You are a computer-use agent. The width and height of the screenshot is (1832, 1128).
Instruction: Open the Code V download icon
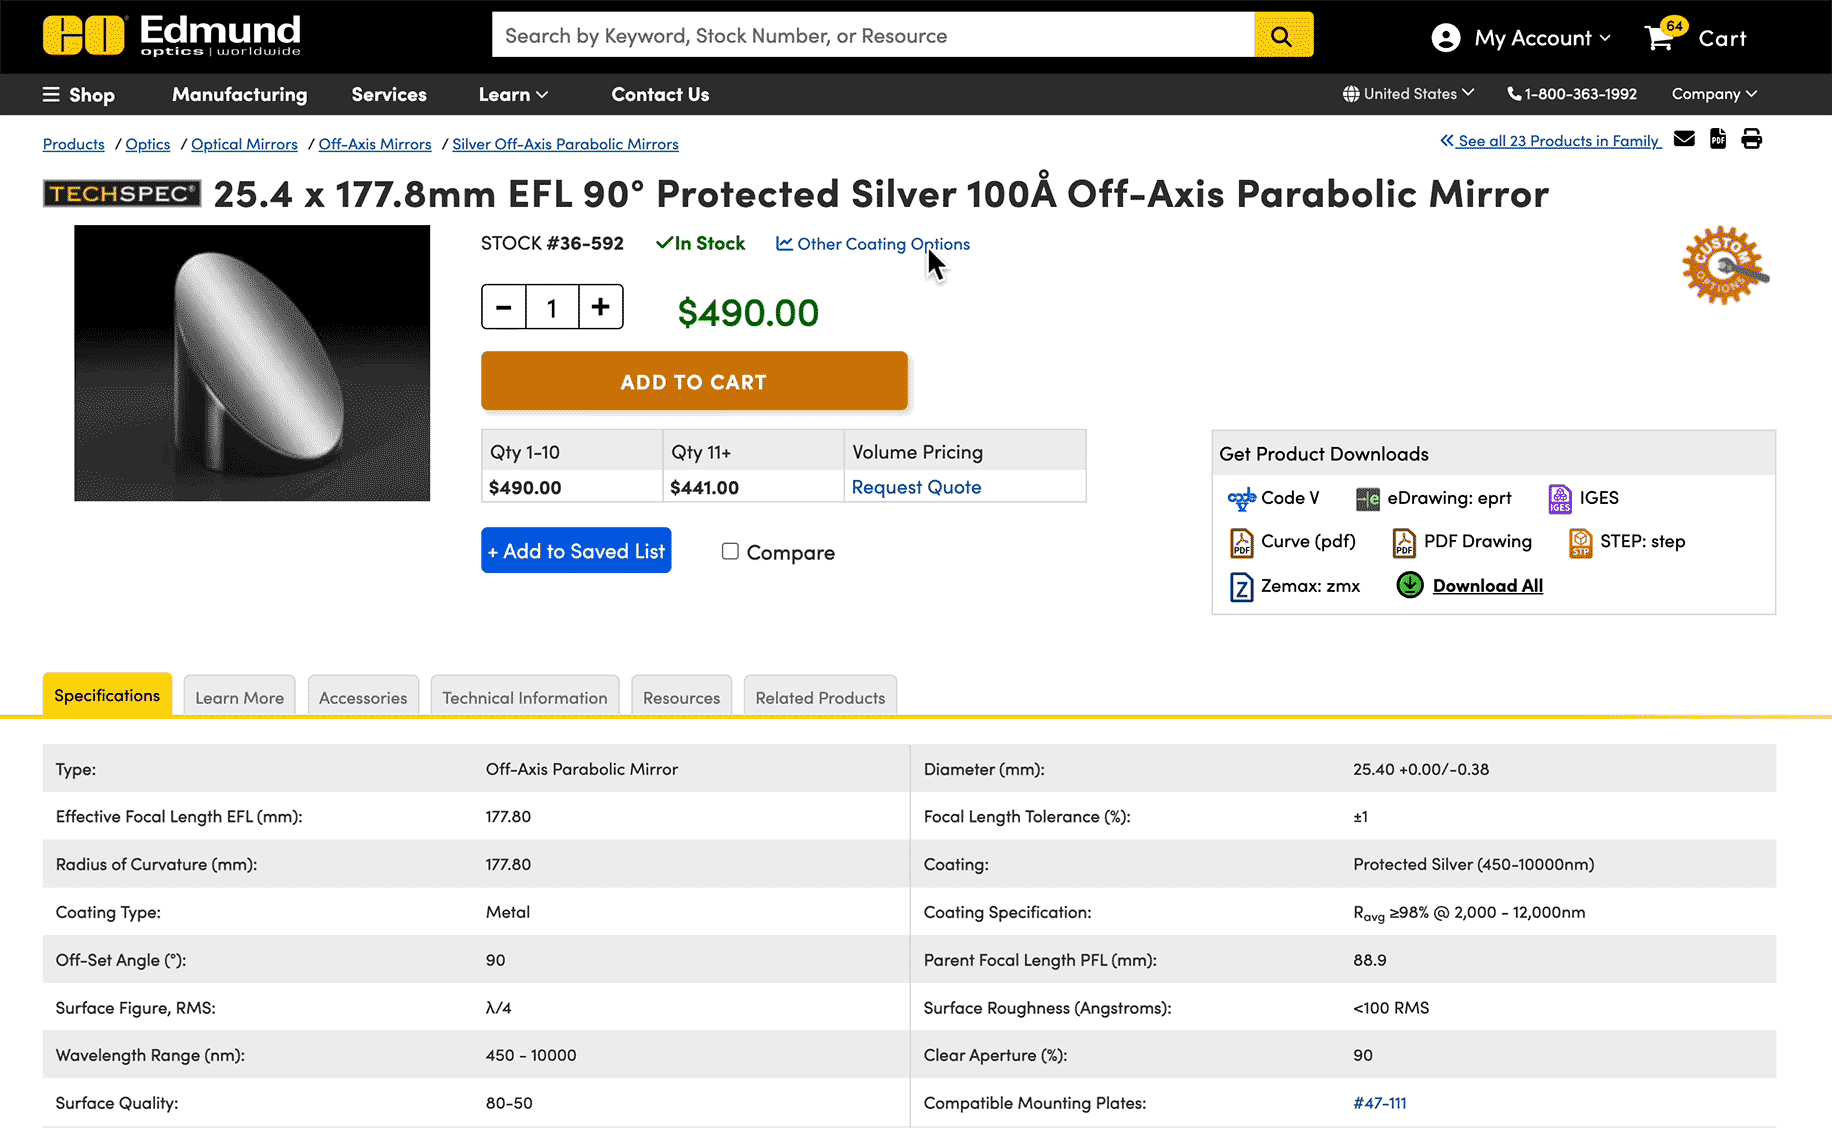[1241, 498]
